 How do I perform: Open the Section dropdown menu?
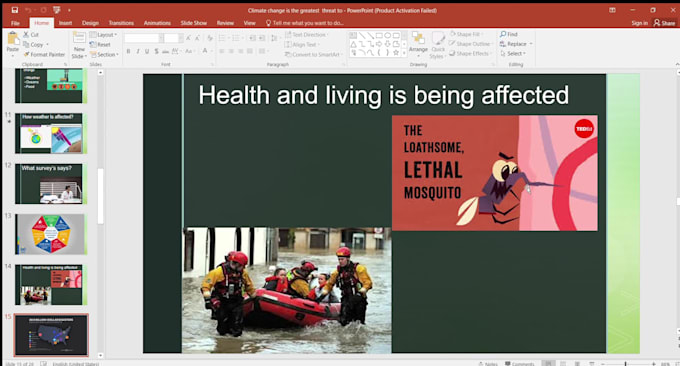tap(104, 55)
